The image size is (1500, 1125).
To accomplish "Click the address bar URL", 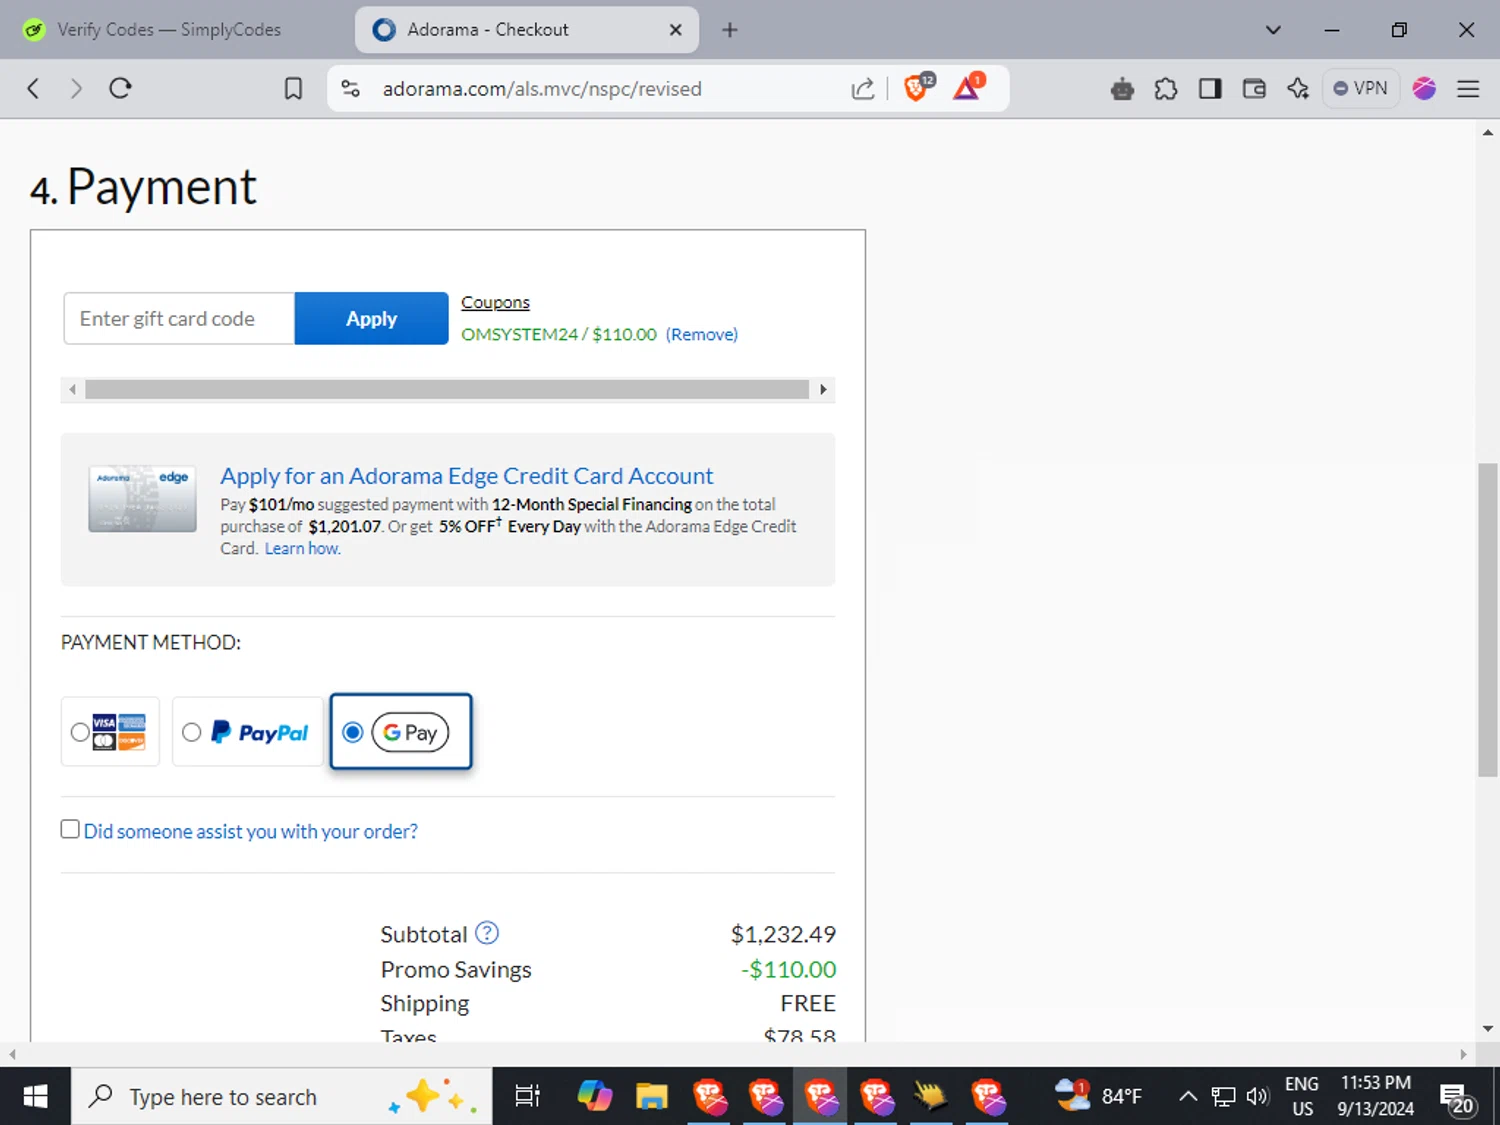I will [542, 89].
